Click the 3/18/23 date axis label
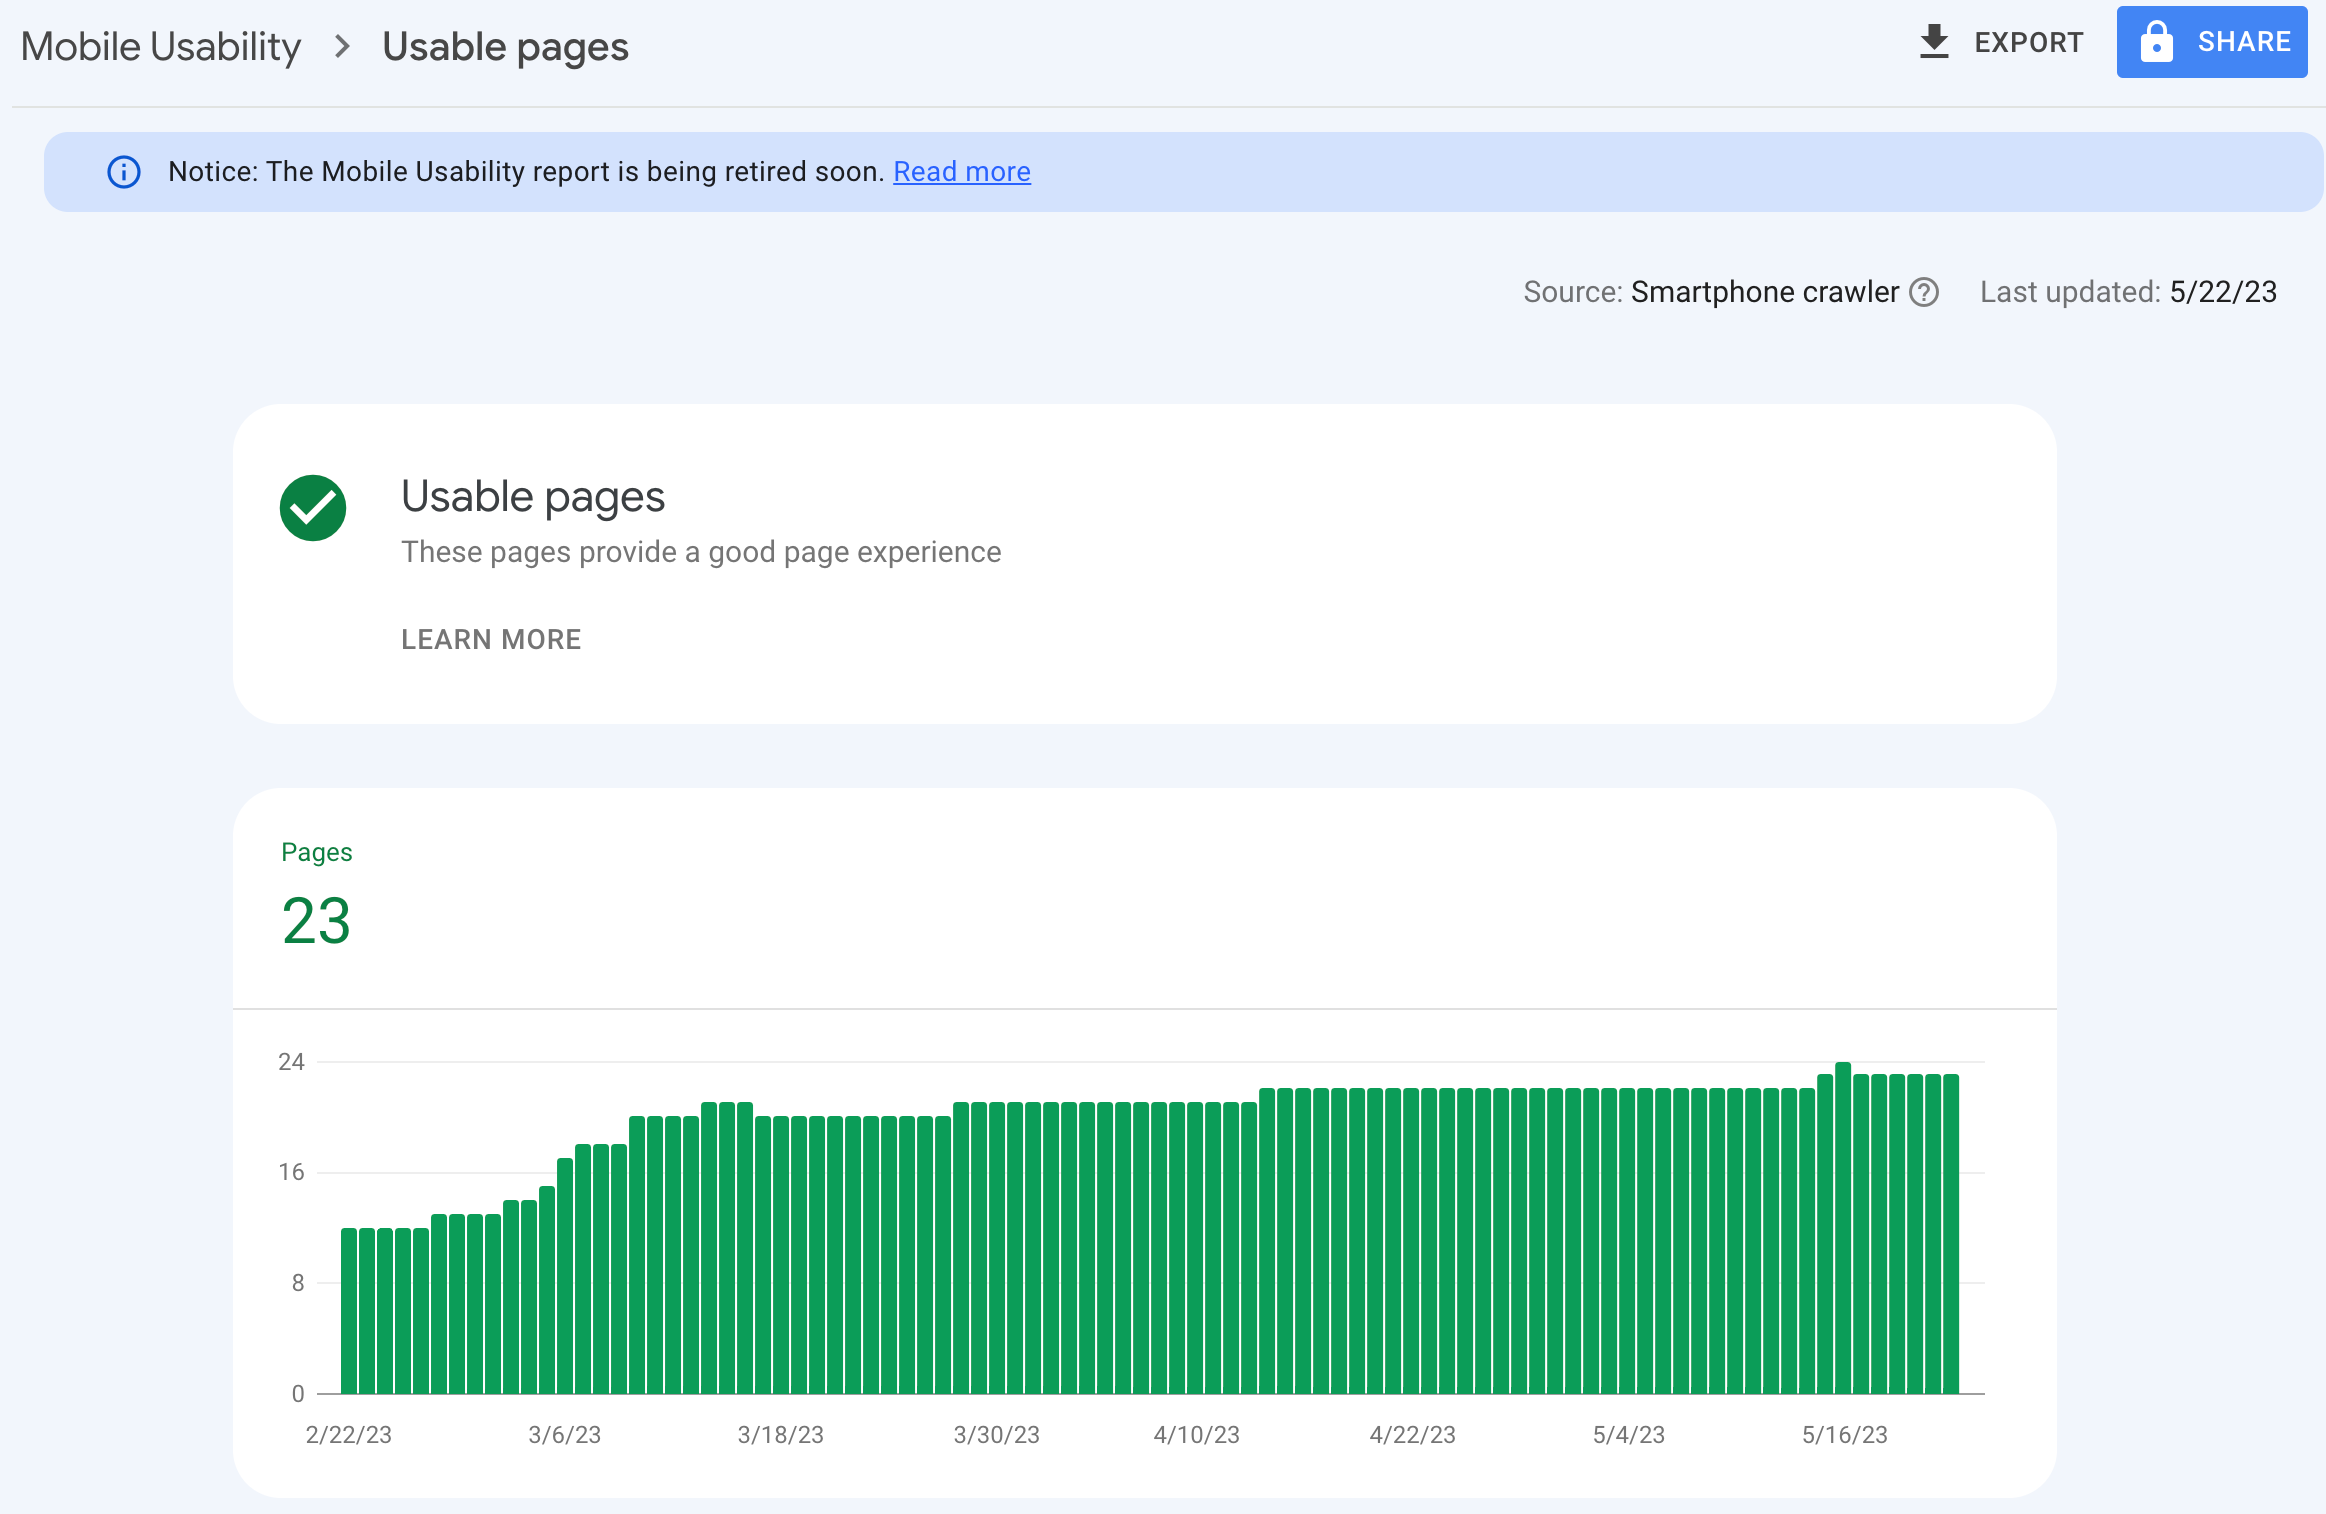Image resolution: width=2326 pixels, height=1514 pixels. [780, 1435]
